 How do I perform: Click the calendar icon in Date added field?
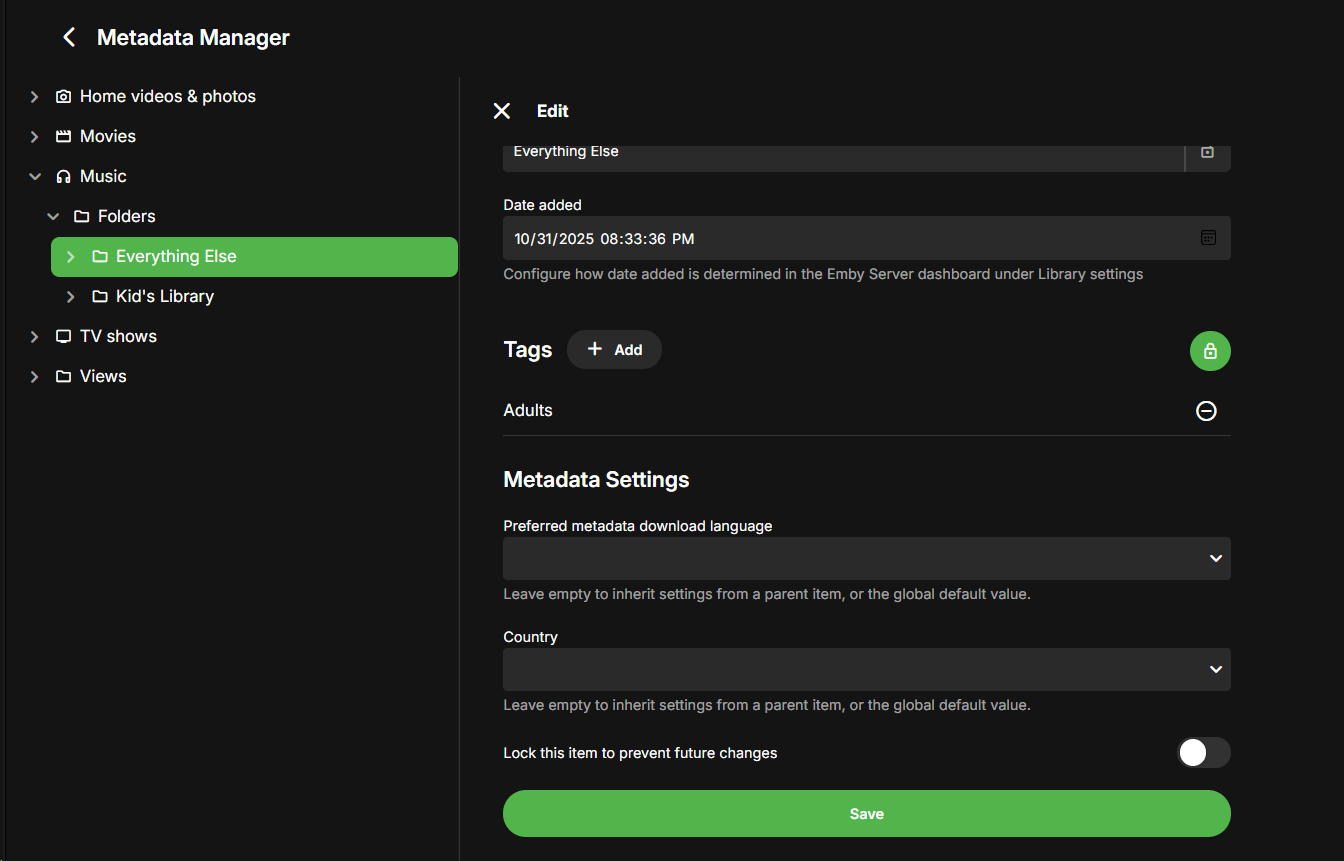pyautogui.click(x=1208, y=238)
